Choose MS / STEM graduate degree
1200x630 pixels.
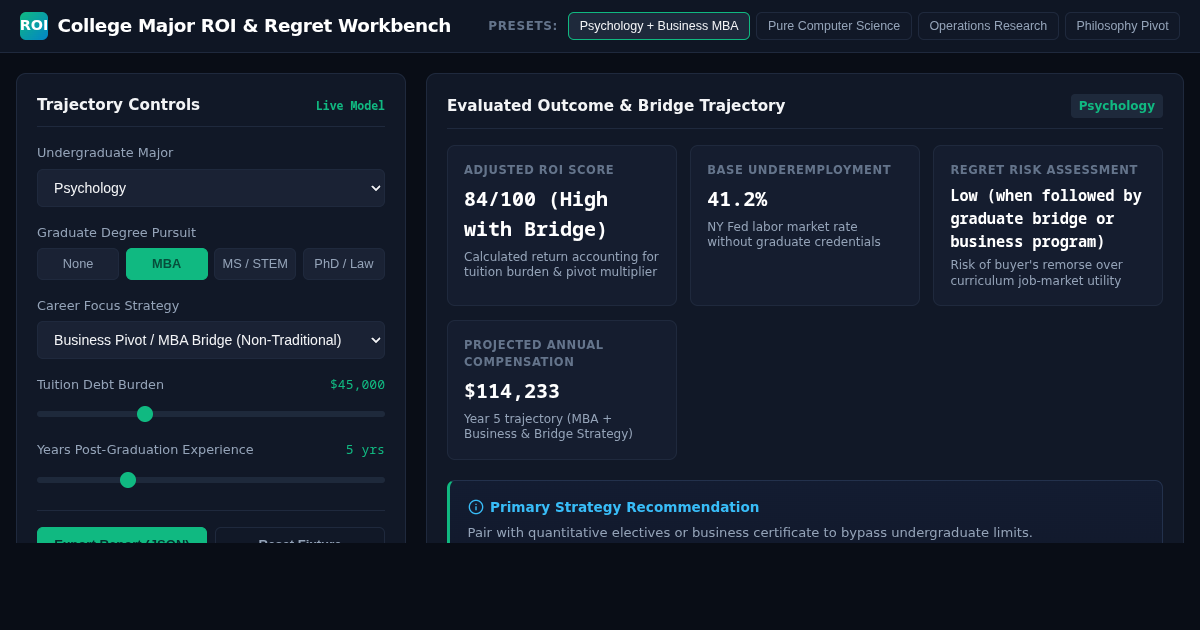tap(255, 264)
